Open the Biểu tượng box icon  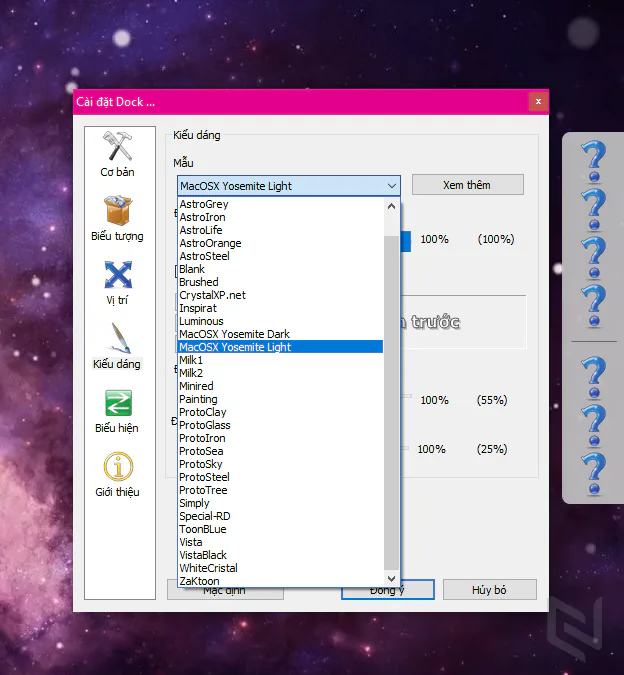click(x=117, y=211)
